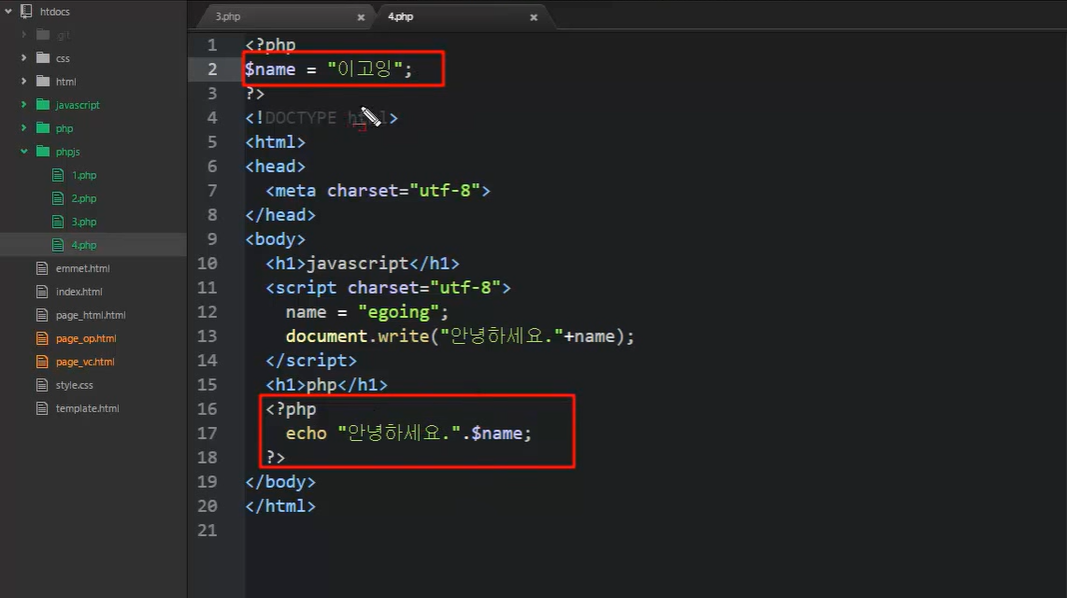This screenshot has height=598, width=1067.
Task: Click the css folder icon
Action: coord(43,58)
